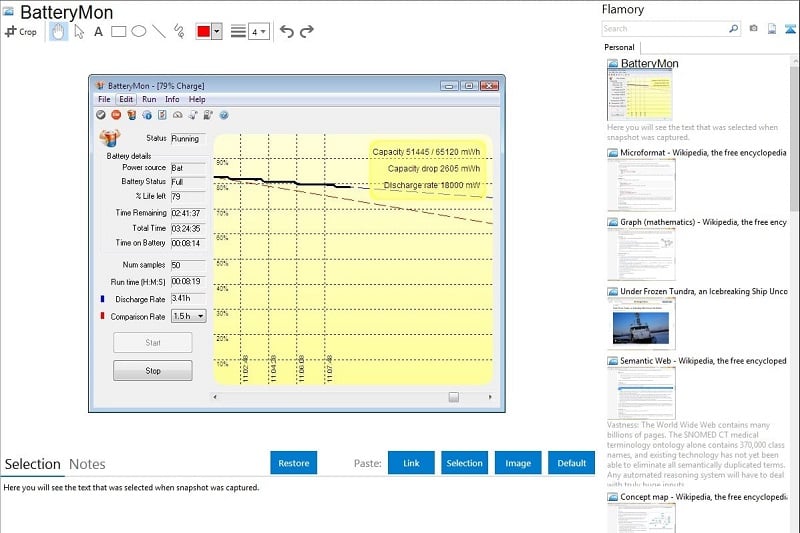Click the camera capture snapshot icon
Screen dimensions: 800x533
[754, 29]
